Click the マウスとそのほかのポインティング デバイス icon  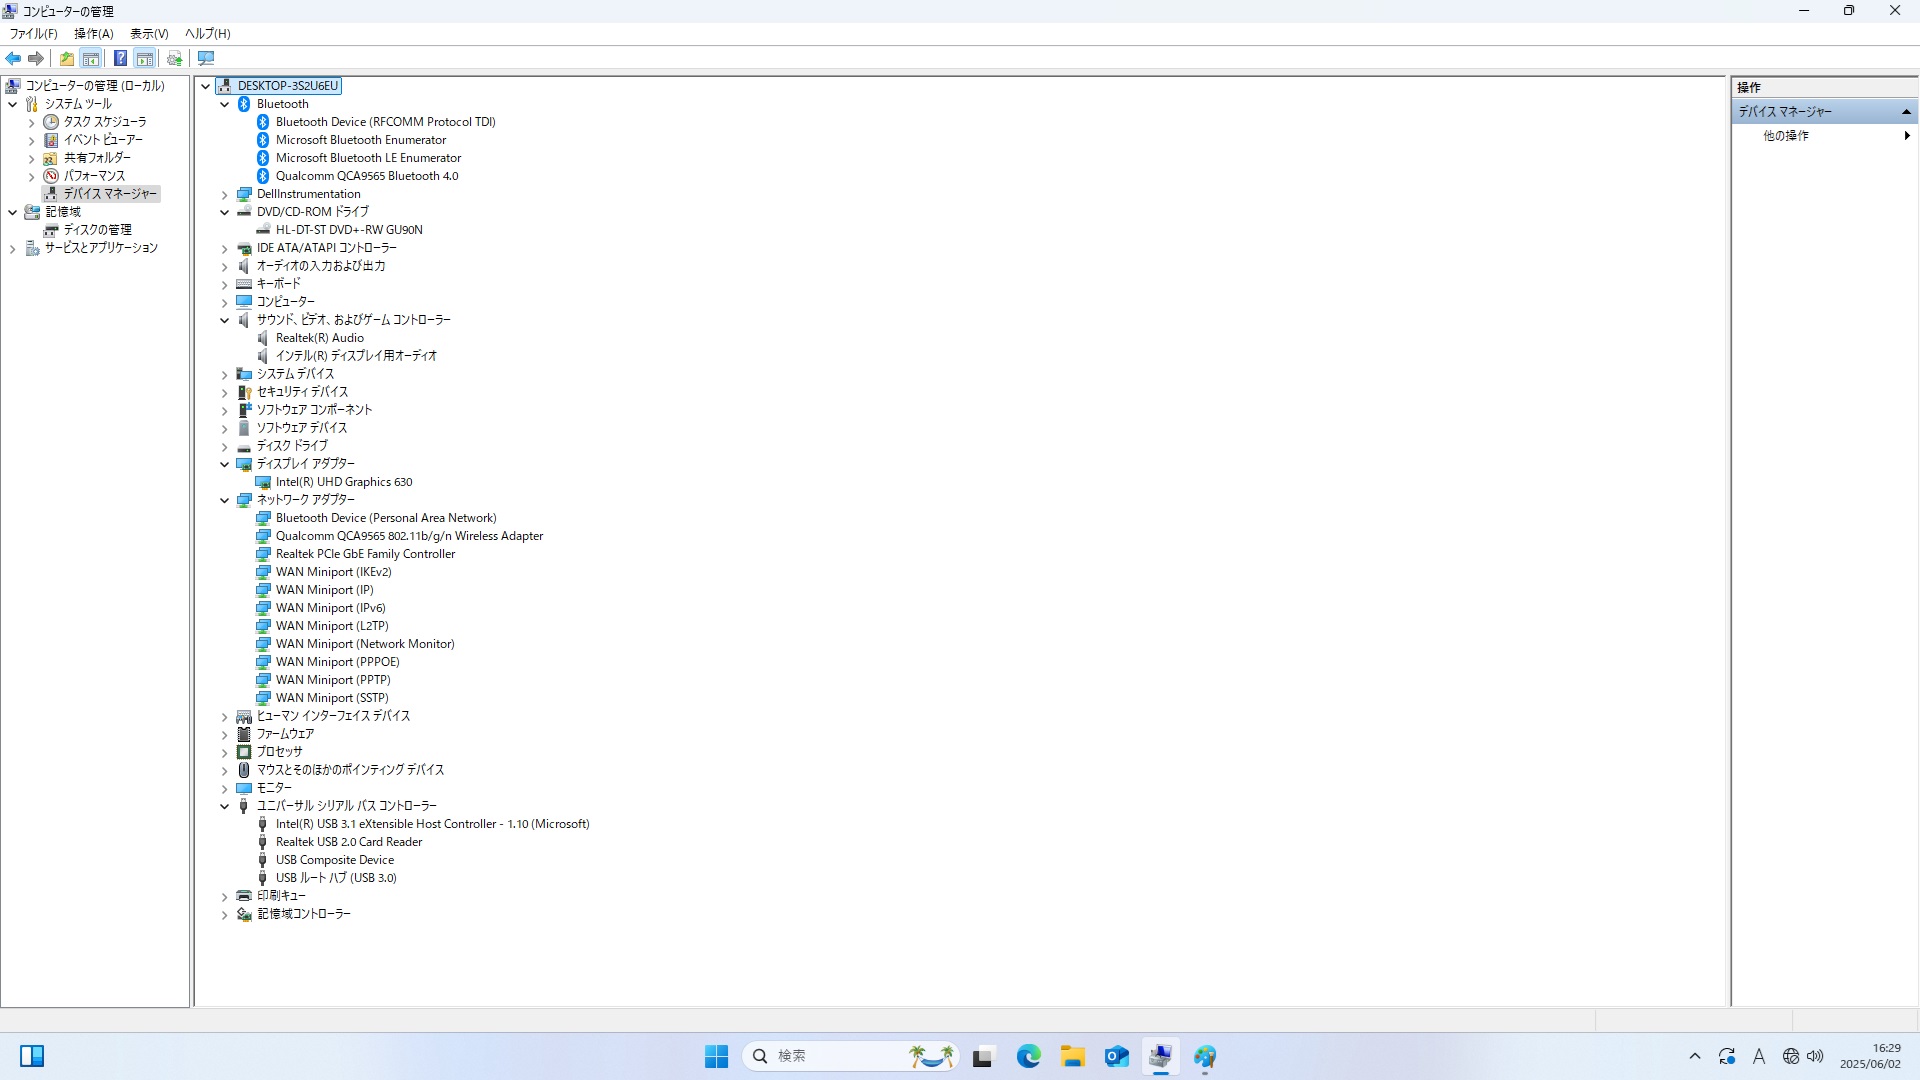click(244, 770)
